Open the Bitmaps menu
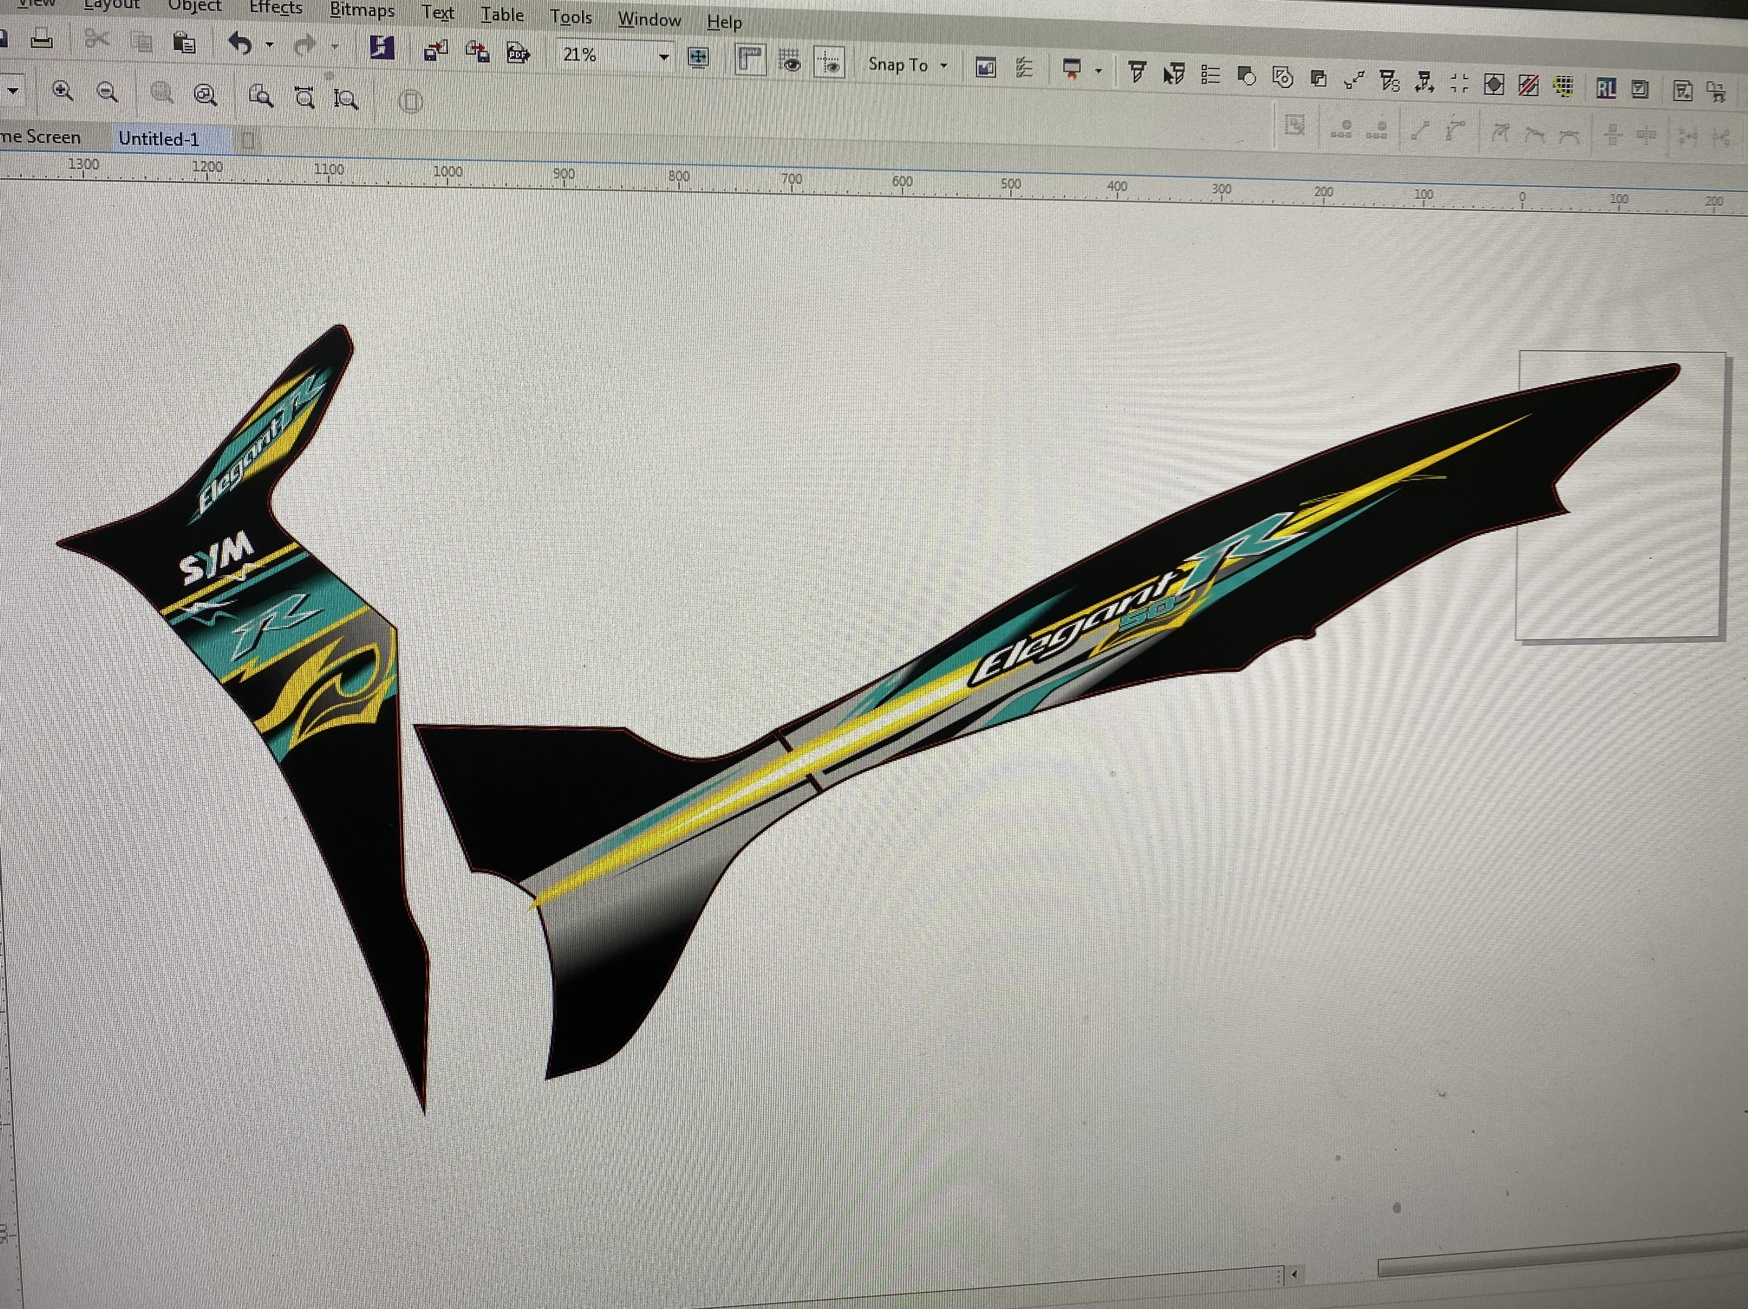 [x=362, y=10]
